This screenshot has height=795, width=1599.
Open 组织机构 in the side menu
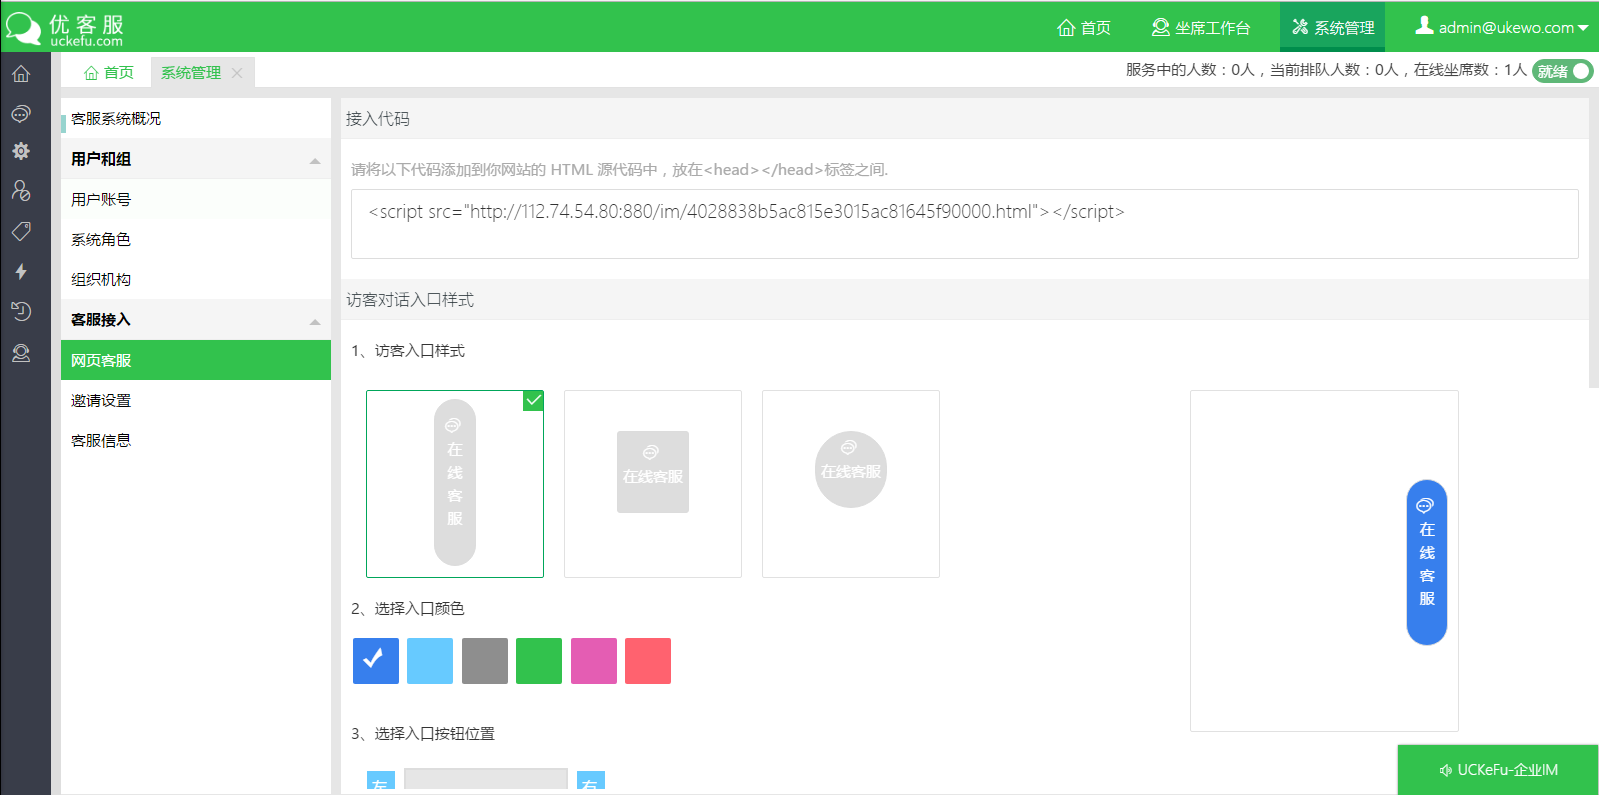[196, 279]
